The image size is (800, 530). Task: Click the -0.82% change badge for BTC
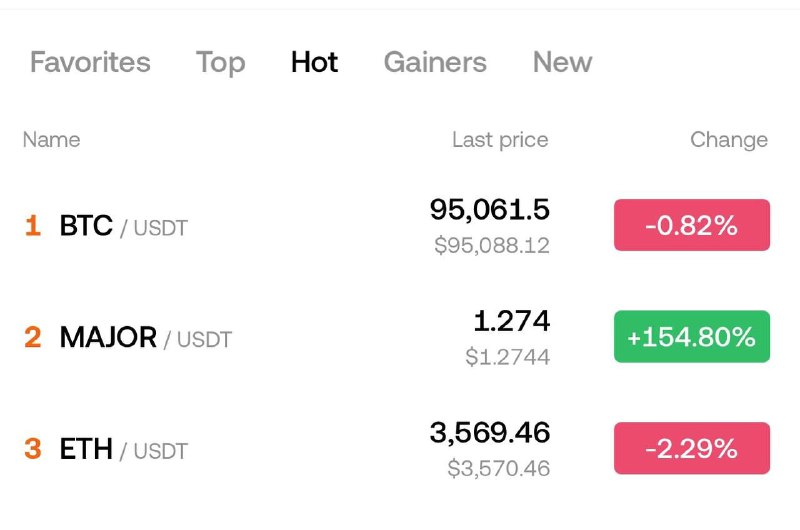tap(692, 225)
